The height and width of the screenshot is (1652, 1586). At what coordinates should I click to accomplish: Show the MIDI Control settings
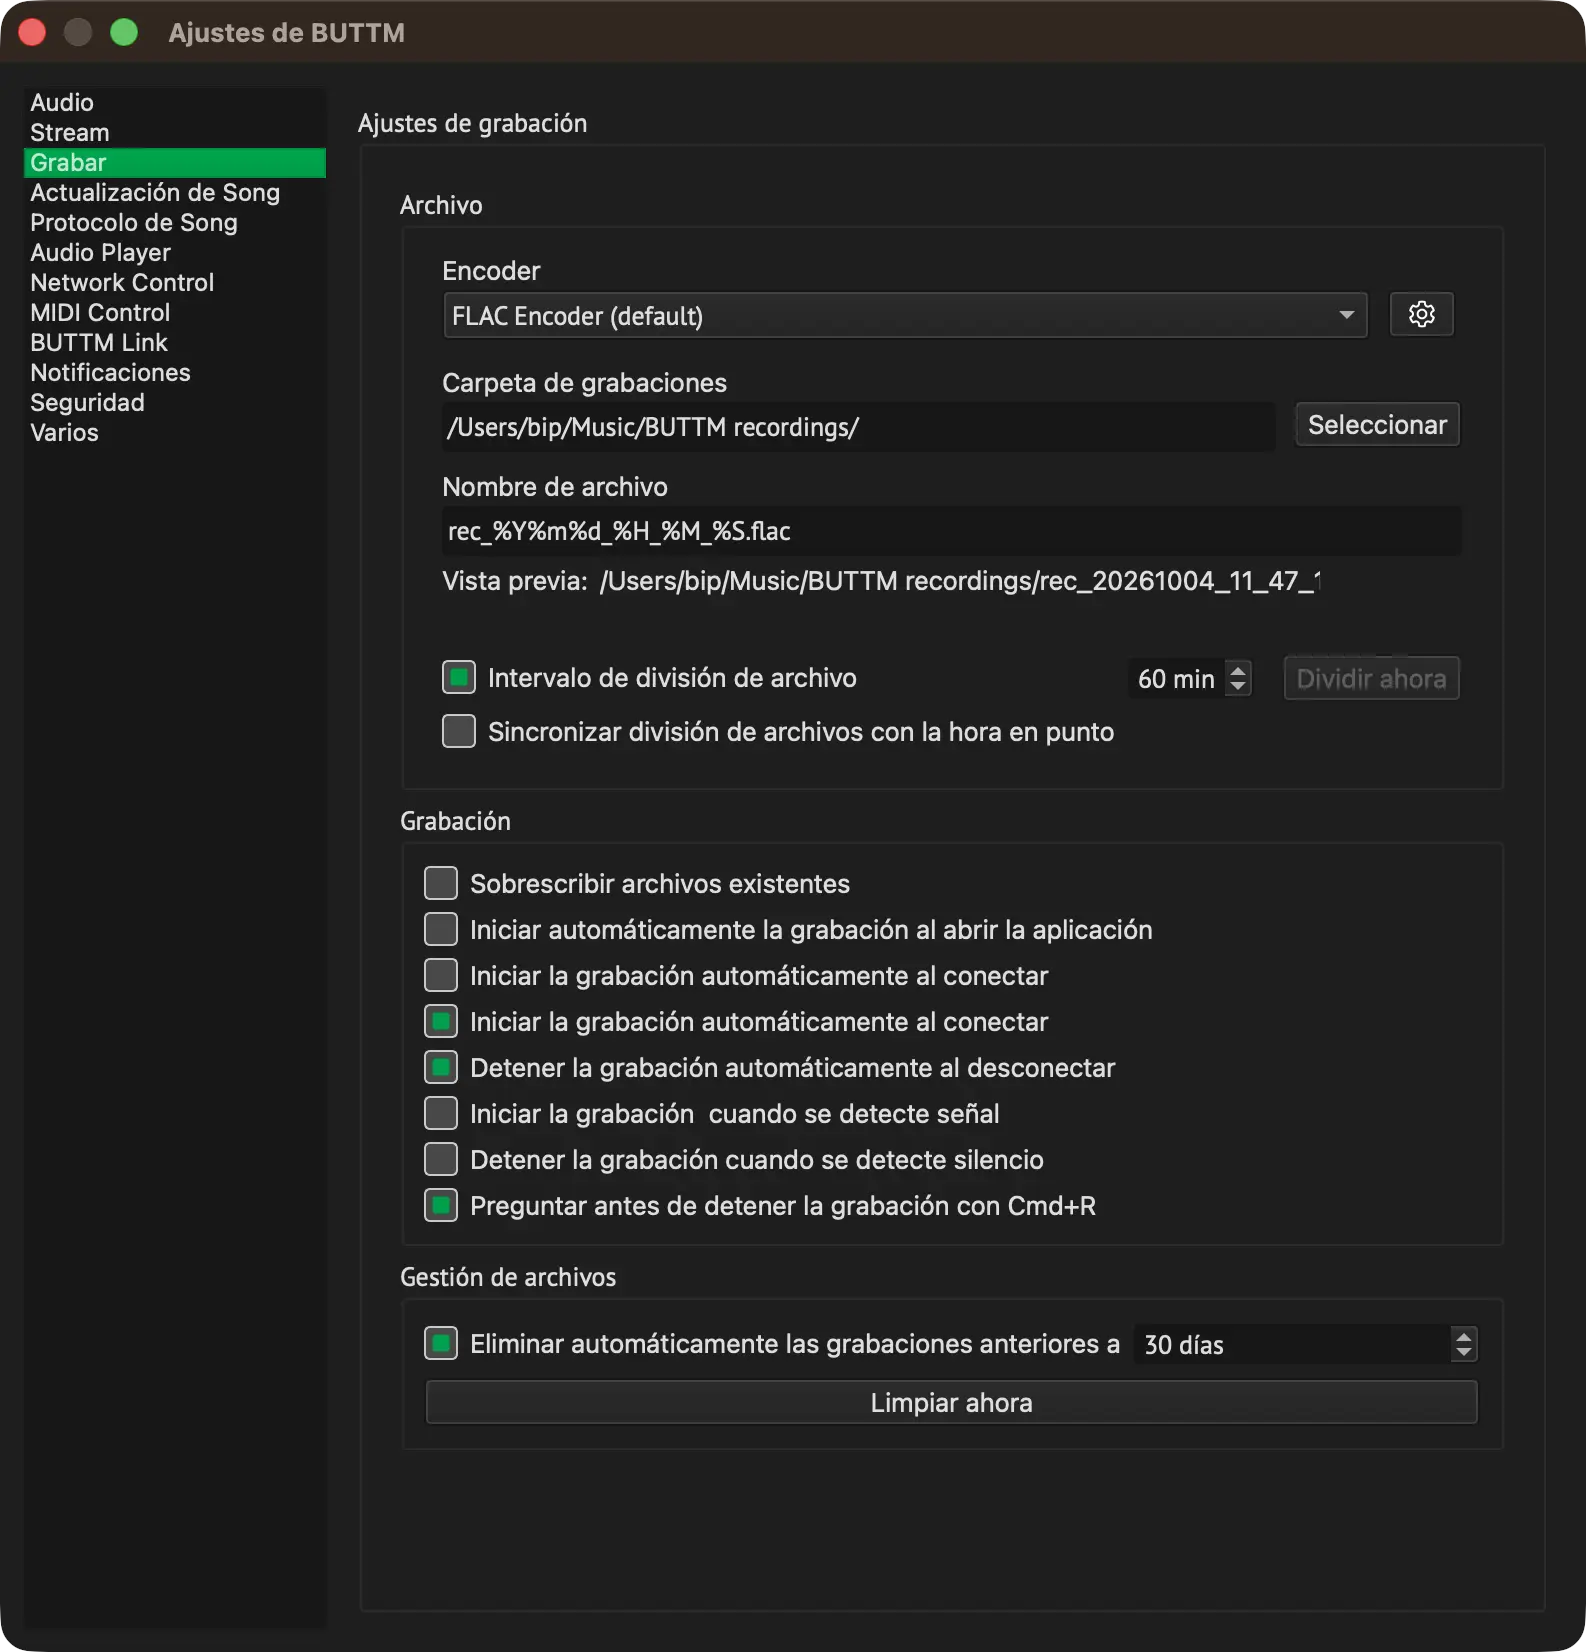click(x=174, y=313)
